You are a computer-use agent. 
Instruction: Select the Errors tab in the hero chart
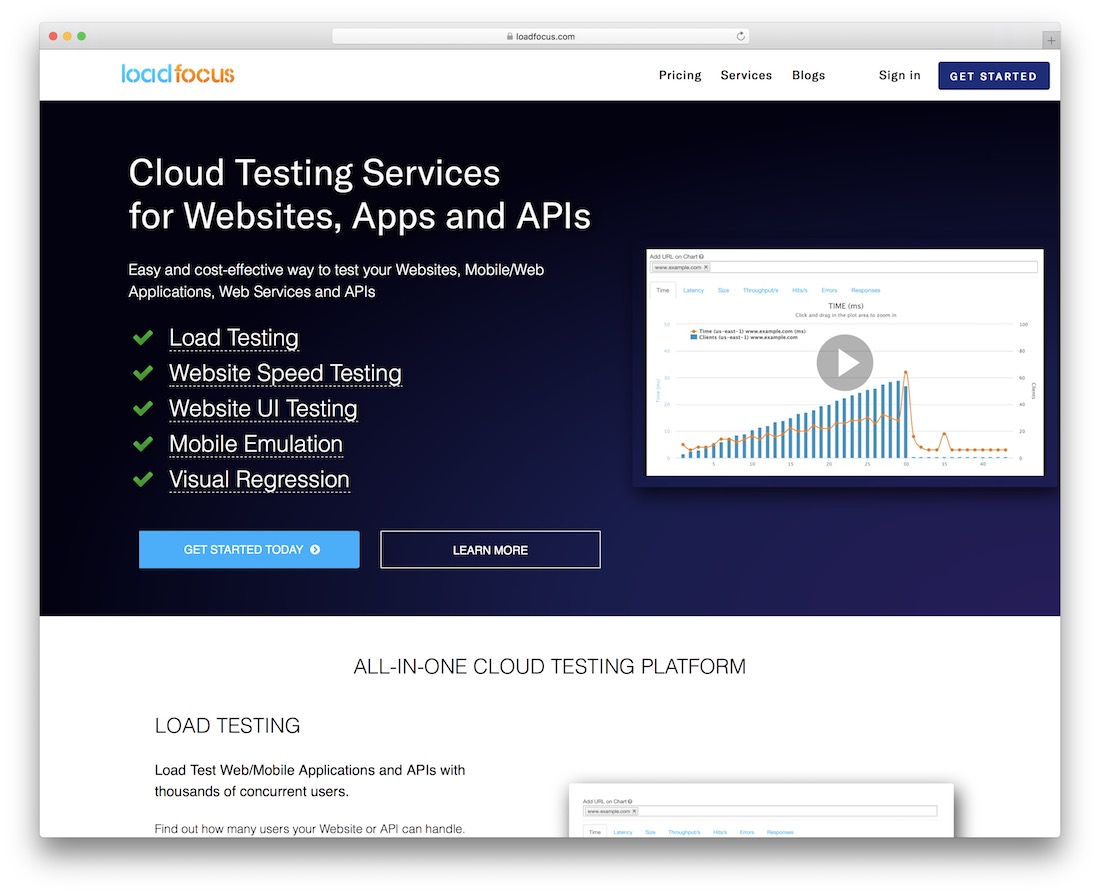(829, 290)
